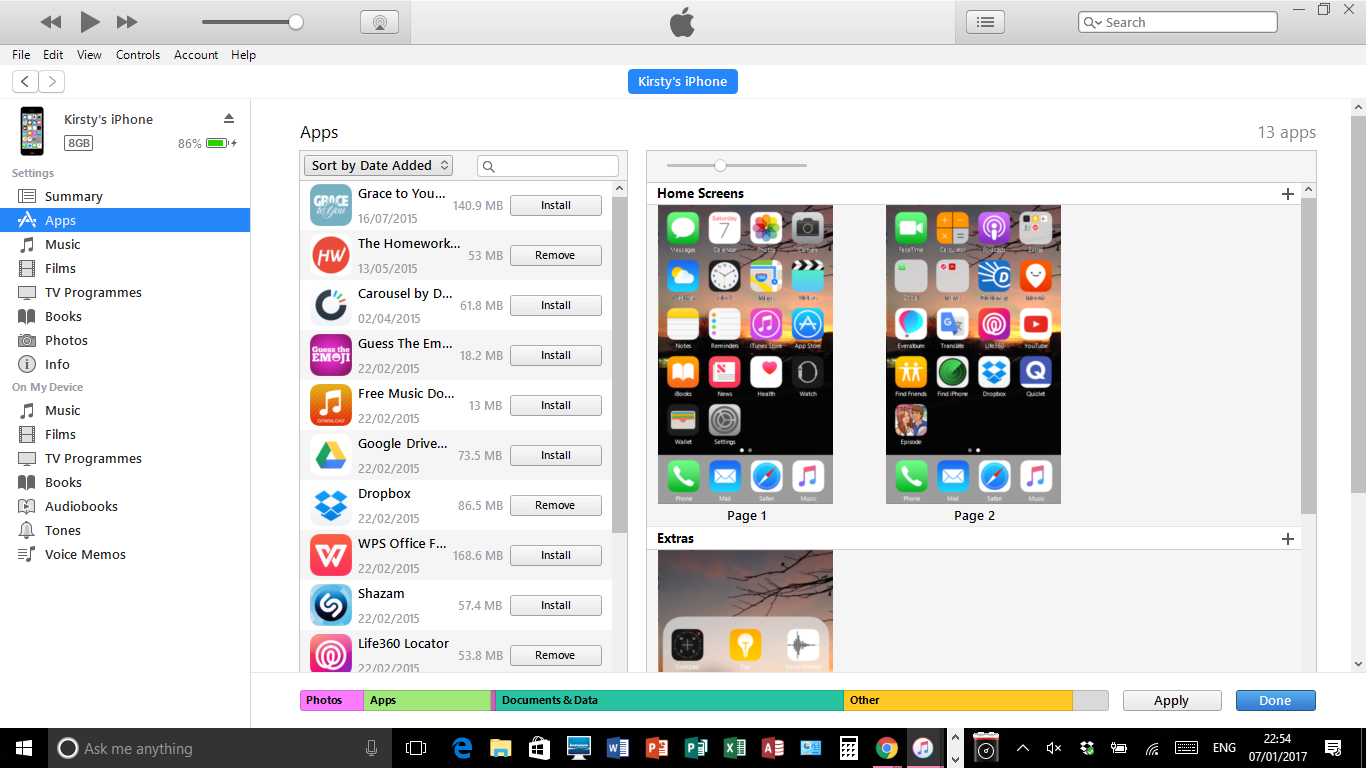Click the volume slider in the top bar
This screenshot has width=1366, height=768.
coord(252,22)
